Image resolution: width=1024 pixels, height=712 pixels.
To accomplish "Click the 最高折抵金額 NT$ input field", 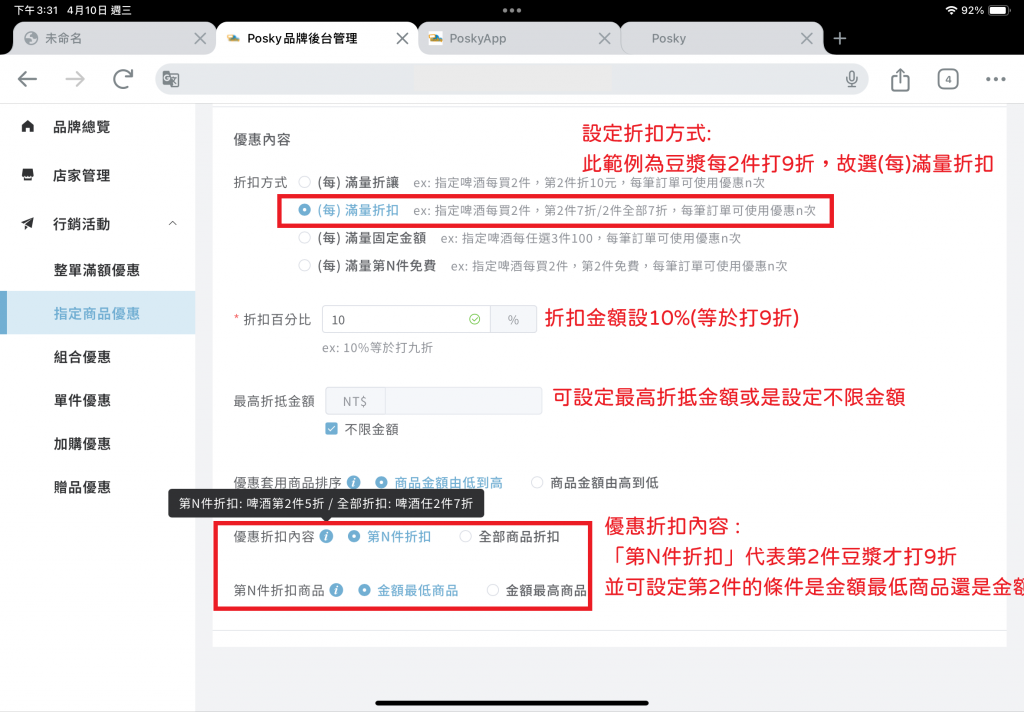I will point(463,401).
